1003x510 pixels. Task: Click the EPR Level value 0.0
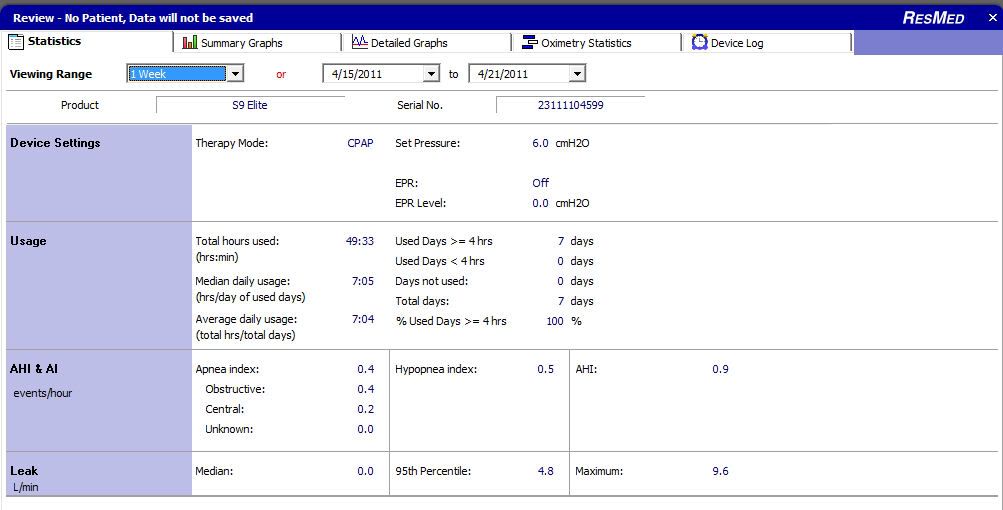point(541,203)
